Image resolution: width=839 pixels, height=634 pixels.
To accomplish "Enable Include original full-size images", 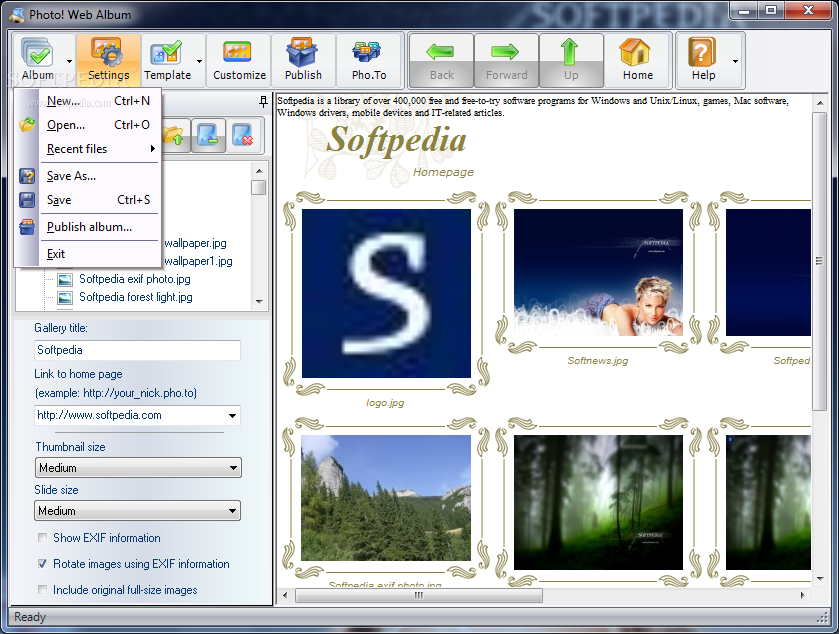I will coord(42,590).
